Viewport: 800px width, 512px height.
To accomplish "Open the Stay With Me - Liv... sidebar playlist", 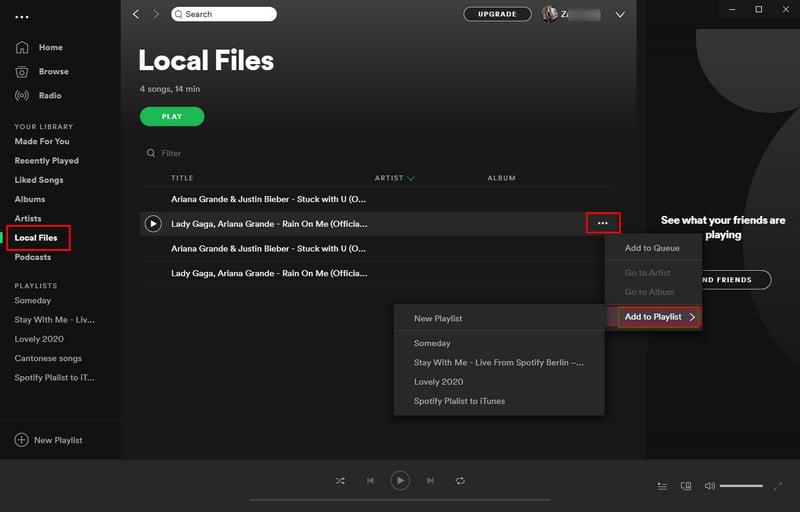I will (55, 320).
